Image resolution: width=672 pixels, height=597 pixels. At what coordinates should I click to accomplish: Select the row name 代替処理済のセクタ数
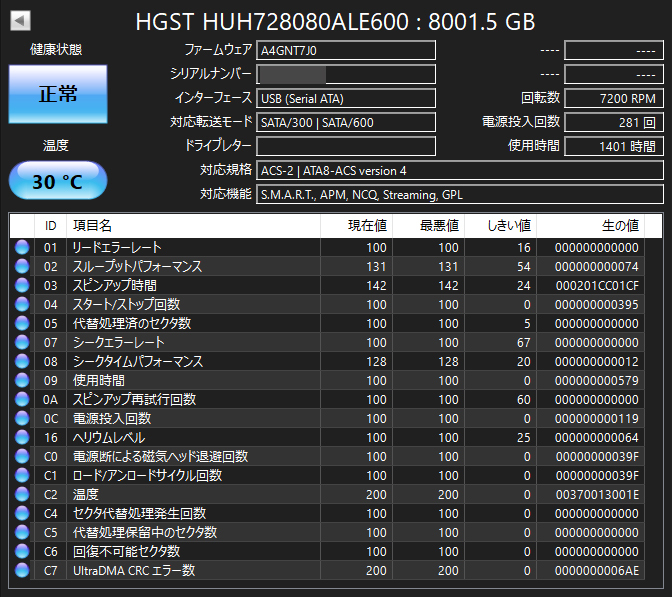coord(132,323)
